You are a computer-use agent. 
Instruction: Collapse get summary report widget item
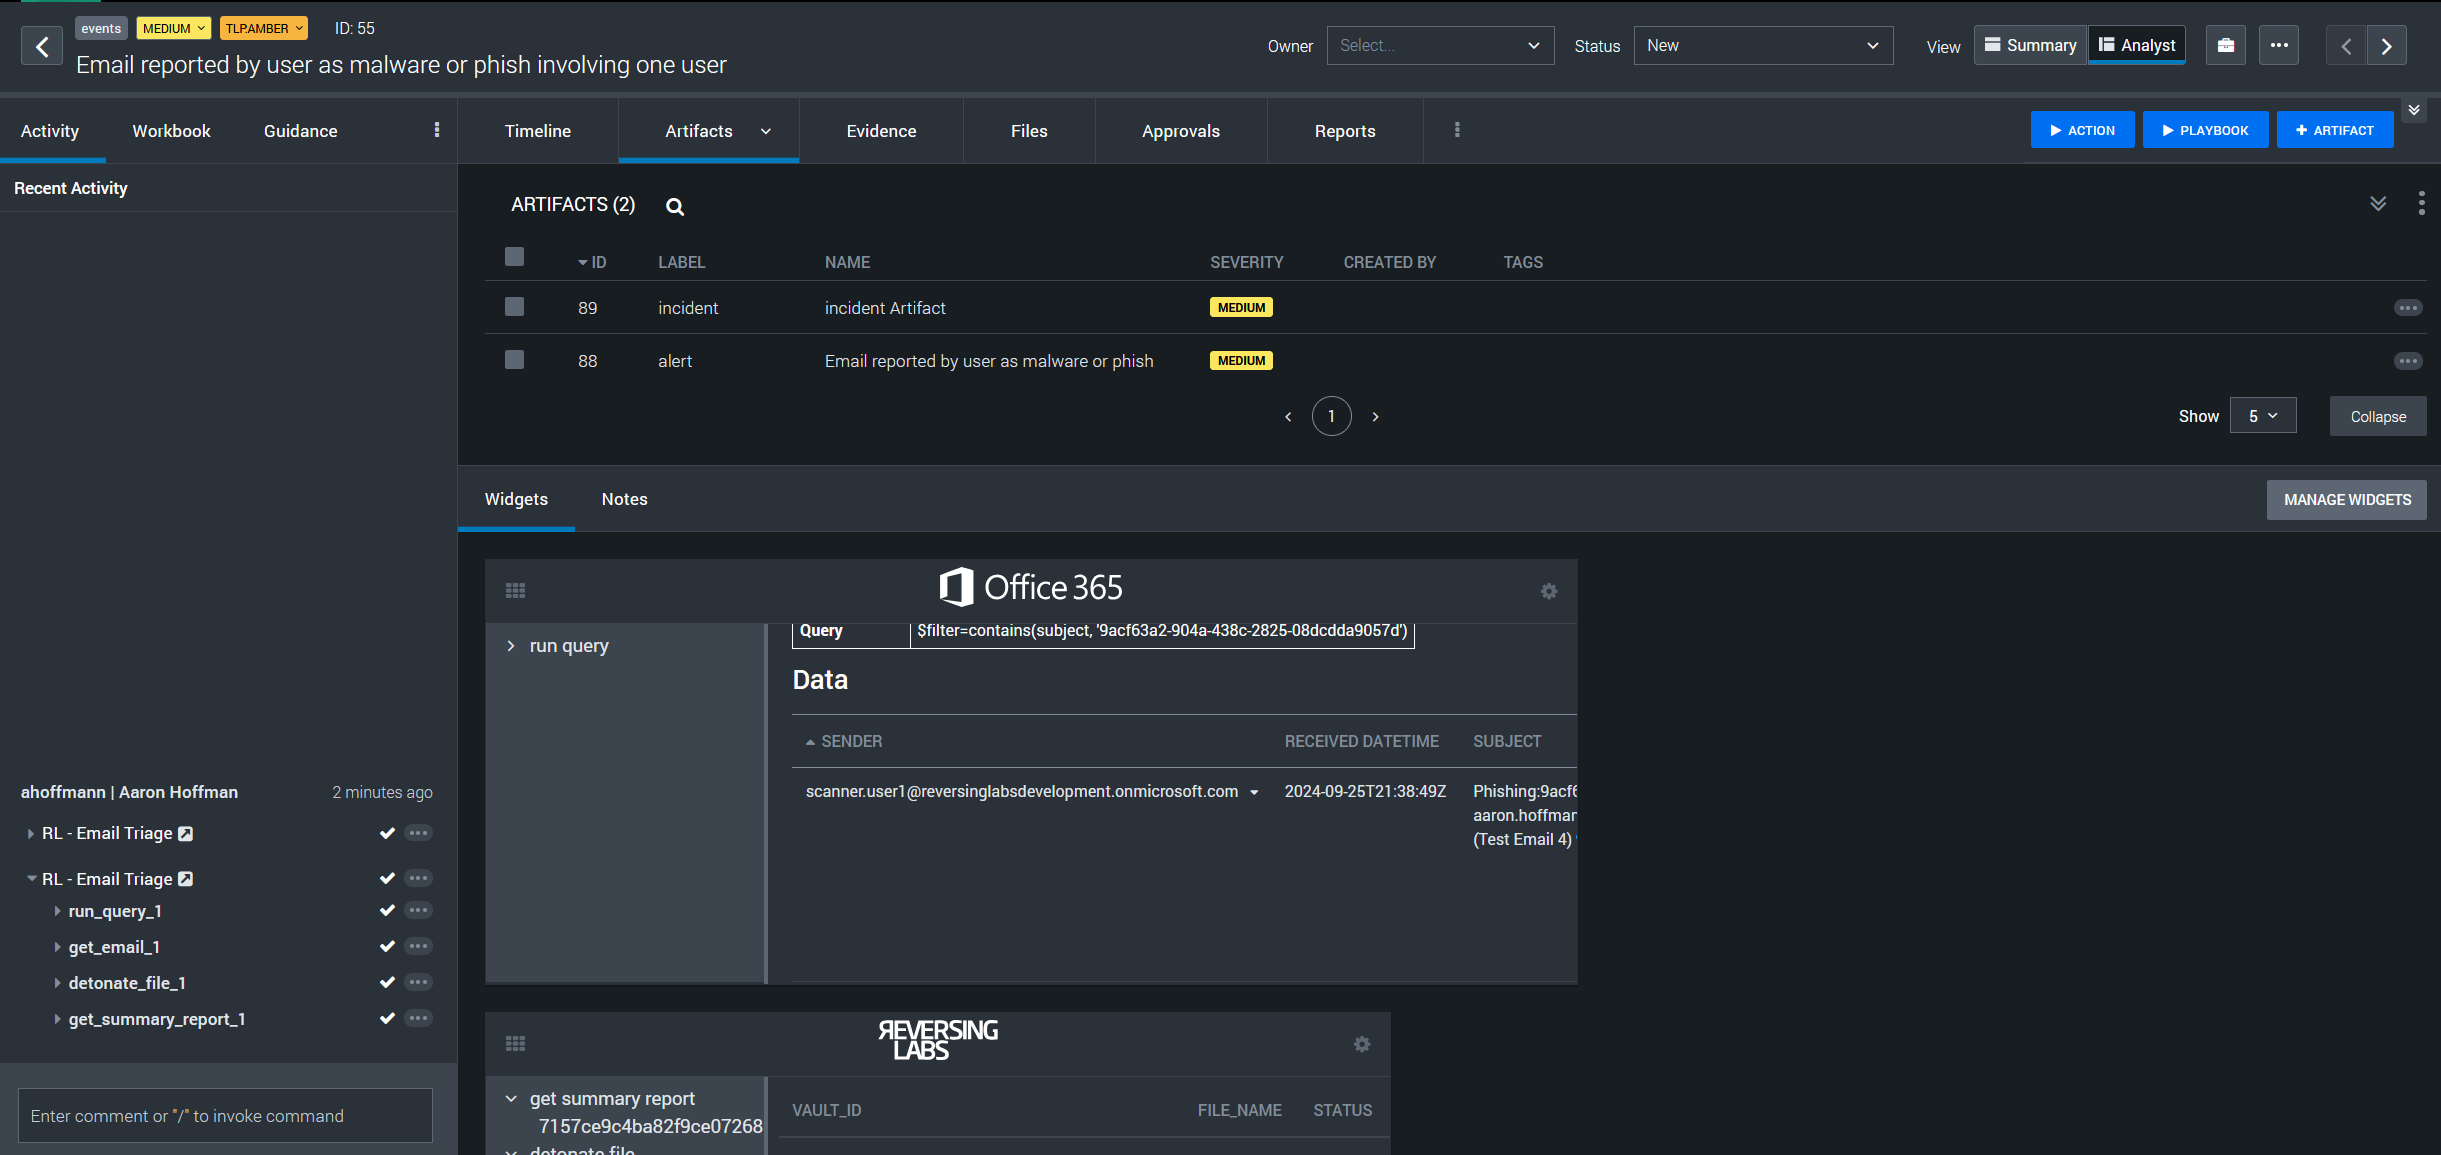[511, 1099]
